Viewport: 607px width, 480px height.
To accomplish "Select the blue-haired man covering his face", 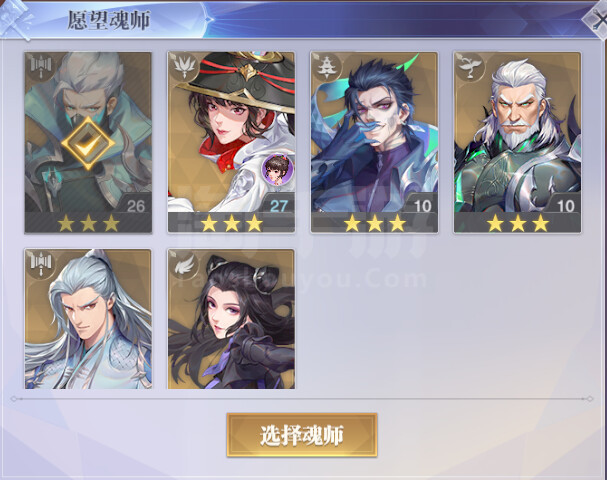I will pyautogui.click(x=374, y=142).
